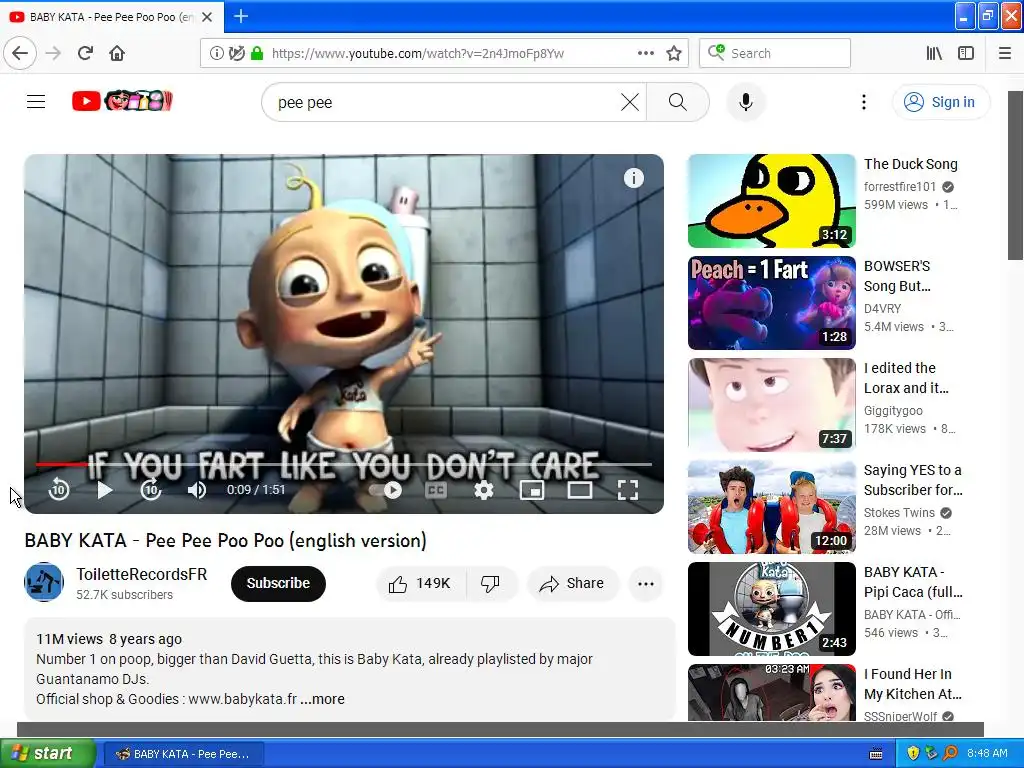Open the YouTube guide hamburger menu
This screenshot has height=768, width=1024.
tap(36, 102)
